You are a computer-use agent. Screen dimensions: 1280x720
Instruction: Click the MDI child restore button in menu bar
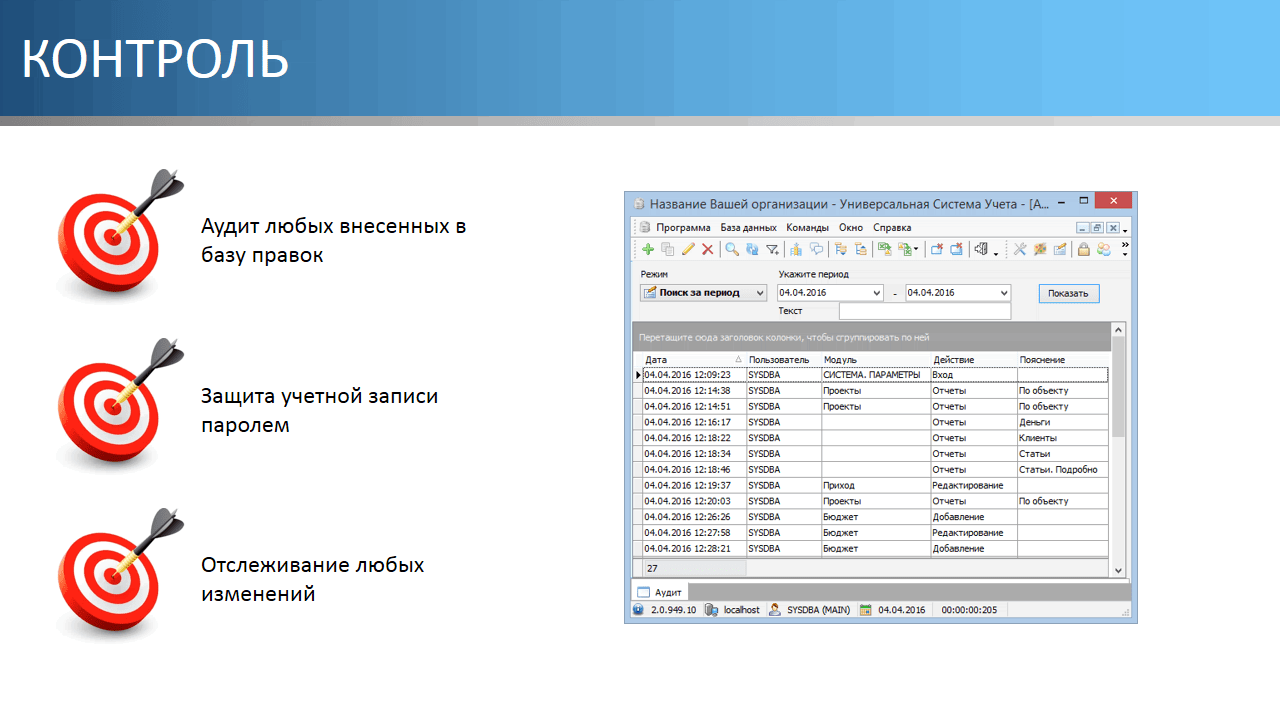tap(1097, 227)
